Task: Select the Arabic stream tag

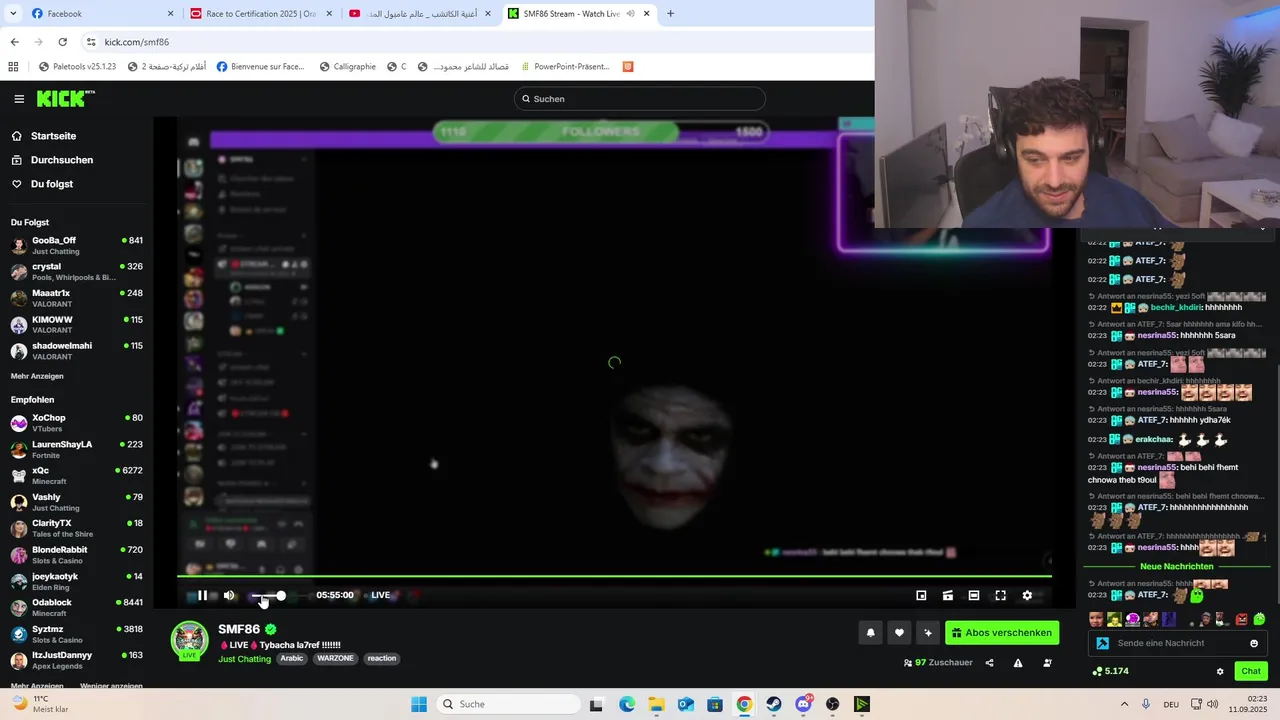Action: [292, 658]
